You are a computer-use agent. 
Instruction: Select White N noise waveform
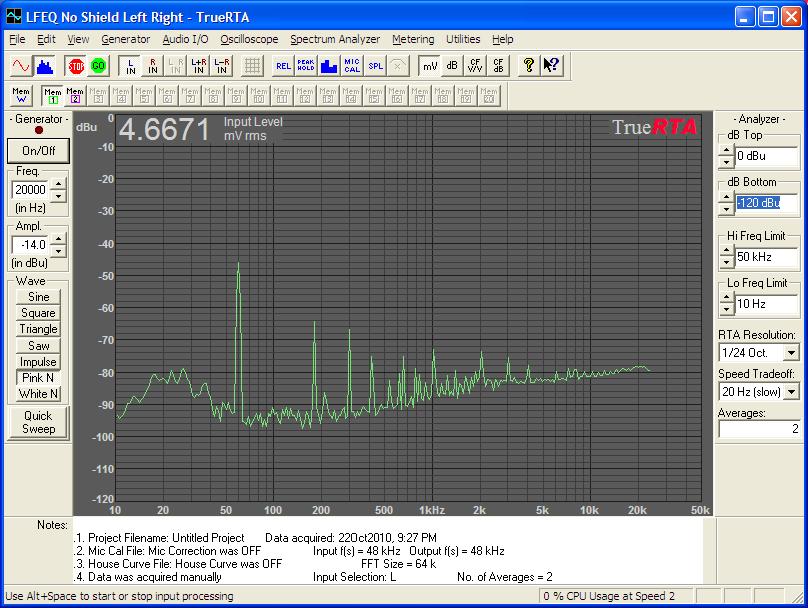[38, 394]
